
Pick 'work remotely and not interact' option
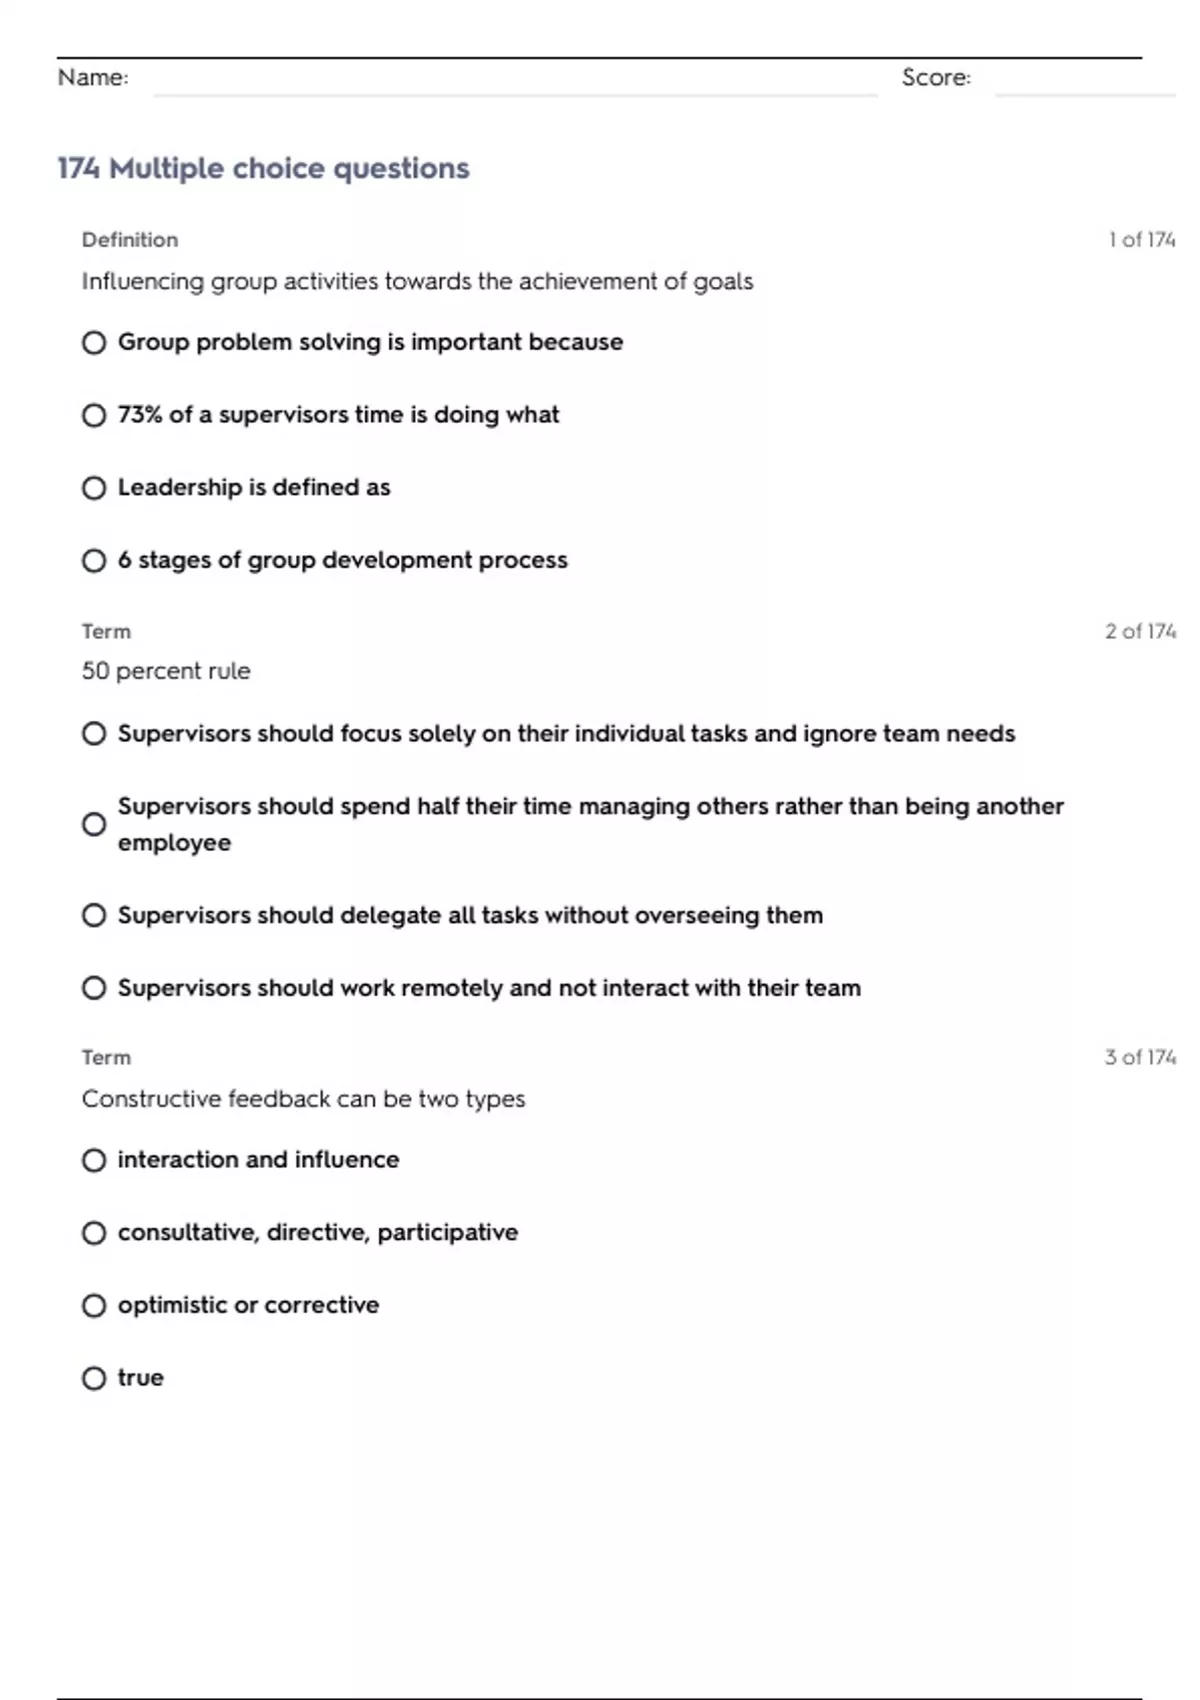[94, 988]
